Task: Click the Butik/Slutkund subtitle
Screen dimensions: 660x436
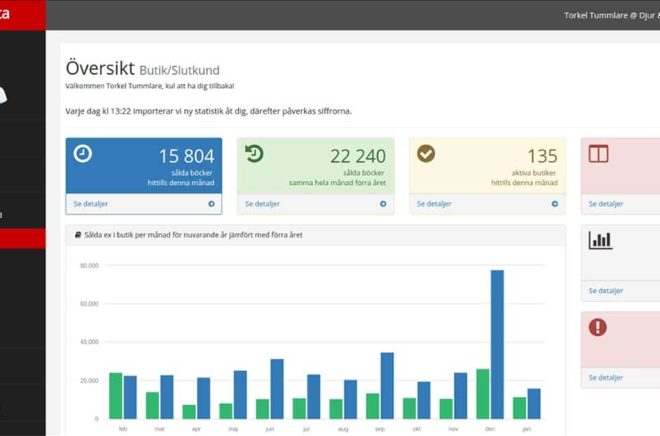Action: click(x=179, y=70)
